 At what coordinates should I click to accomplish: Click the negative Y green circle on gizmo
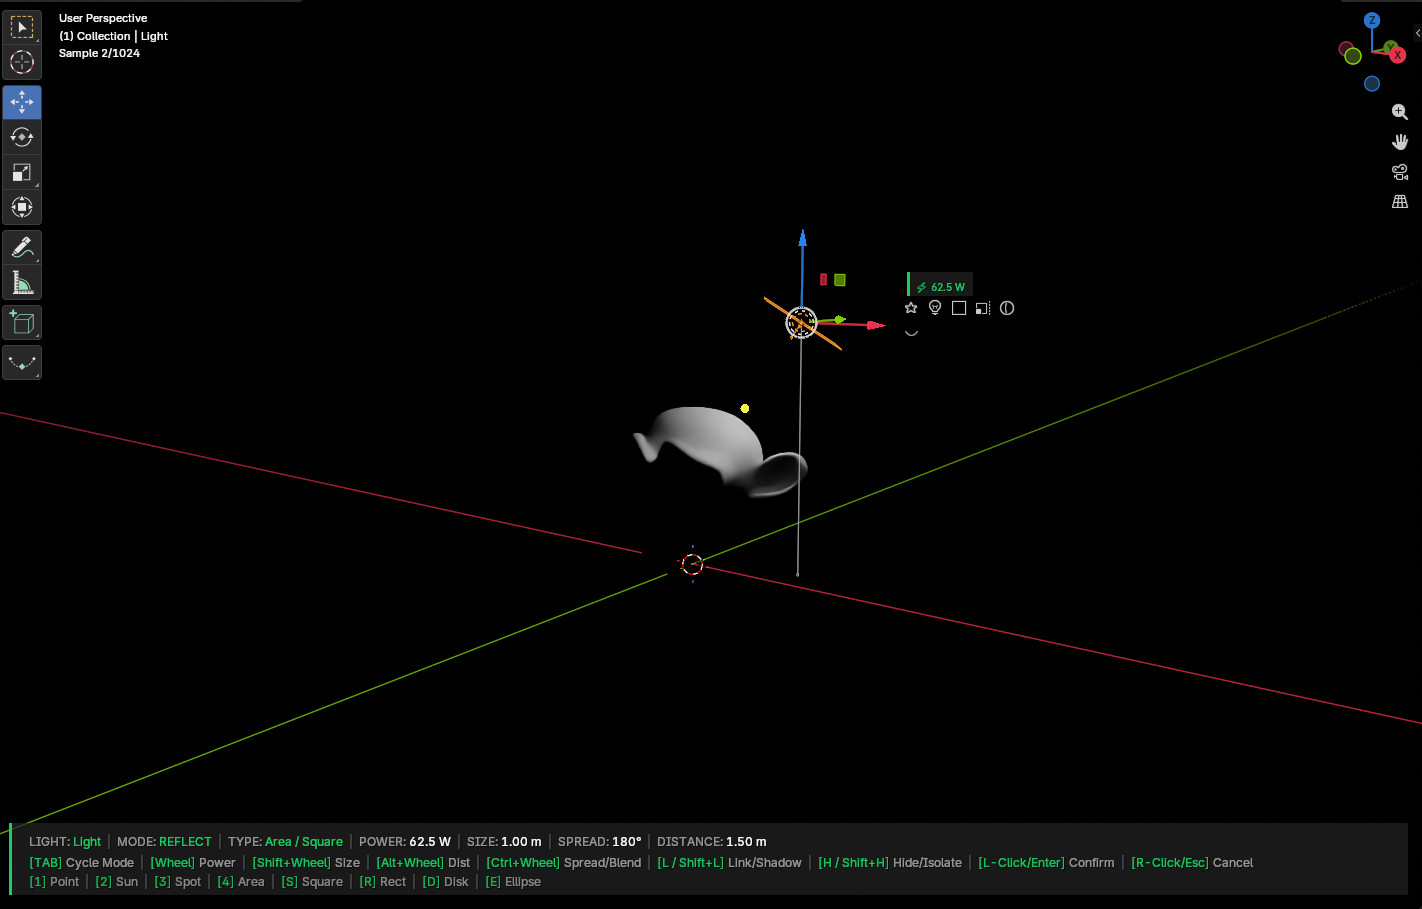(1353, 56)
